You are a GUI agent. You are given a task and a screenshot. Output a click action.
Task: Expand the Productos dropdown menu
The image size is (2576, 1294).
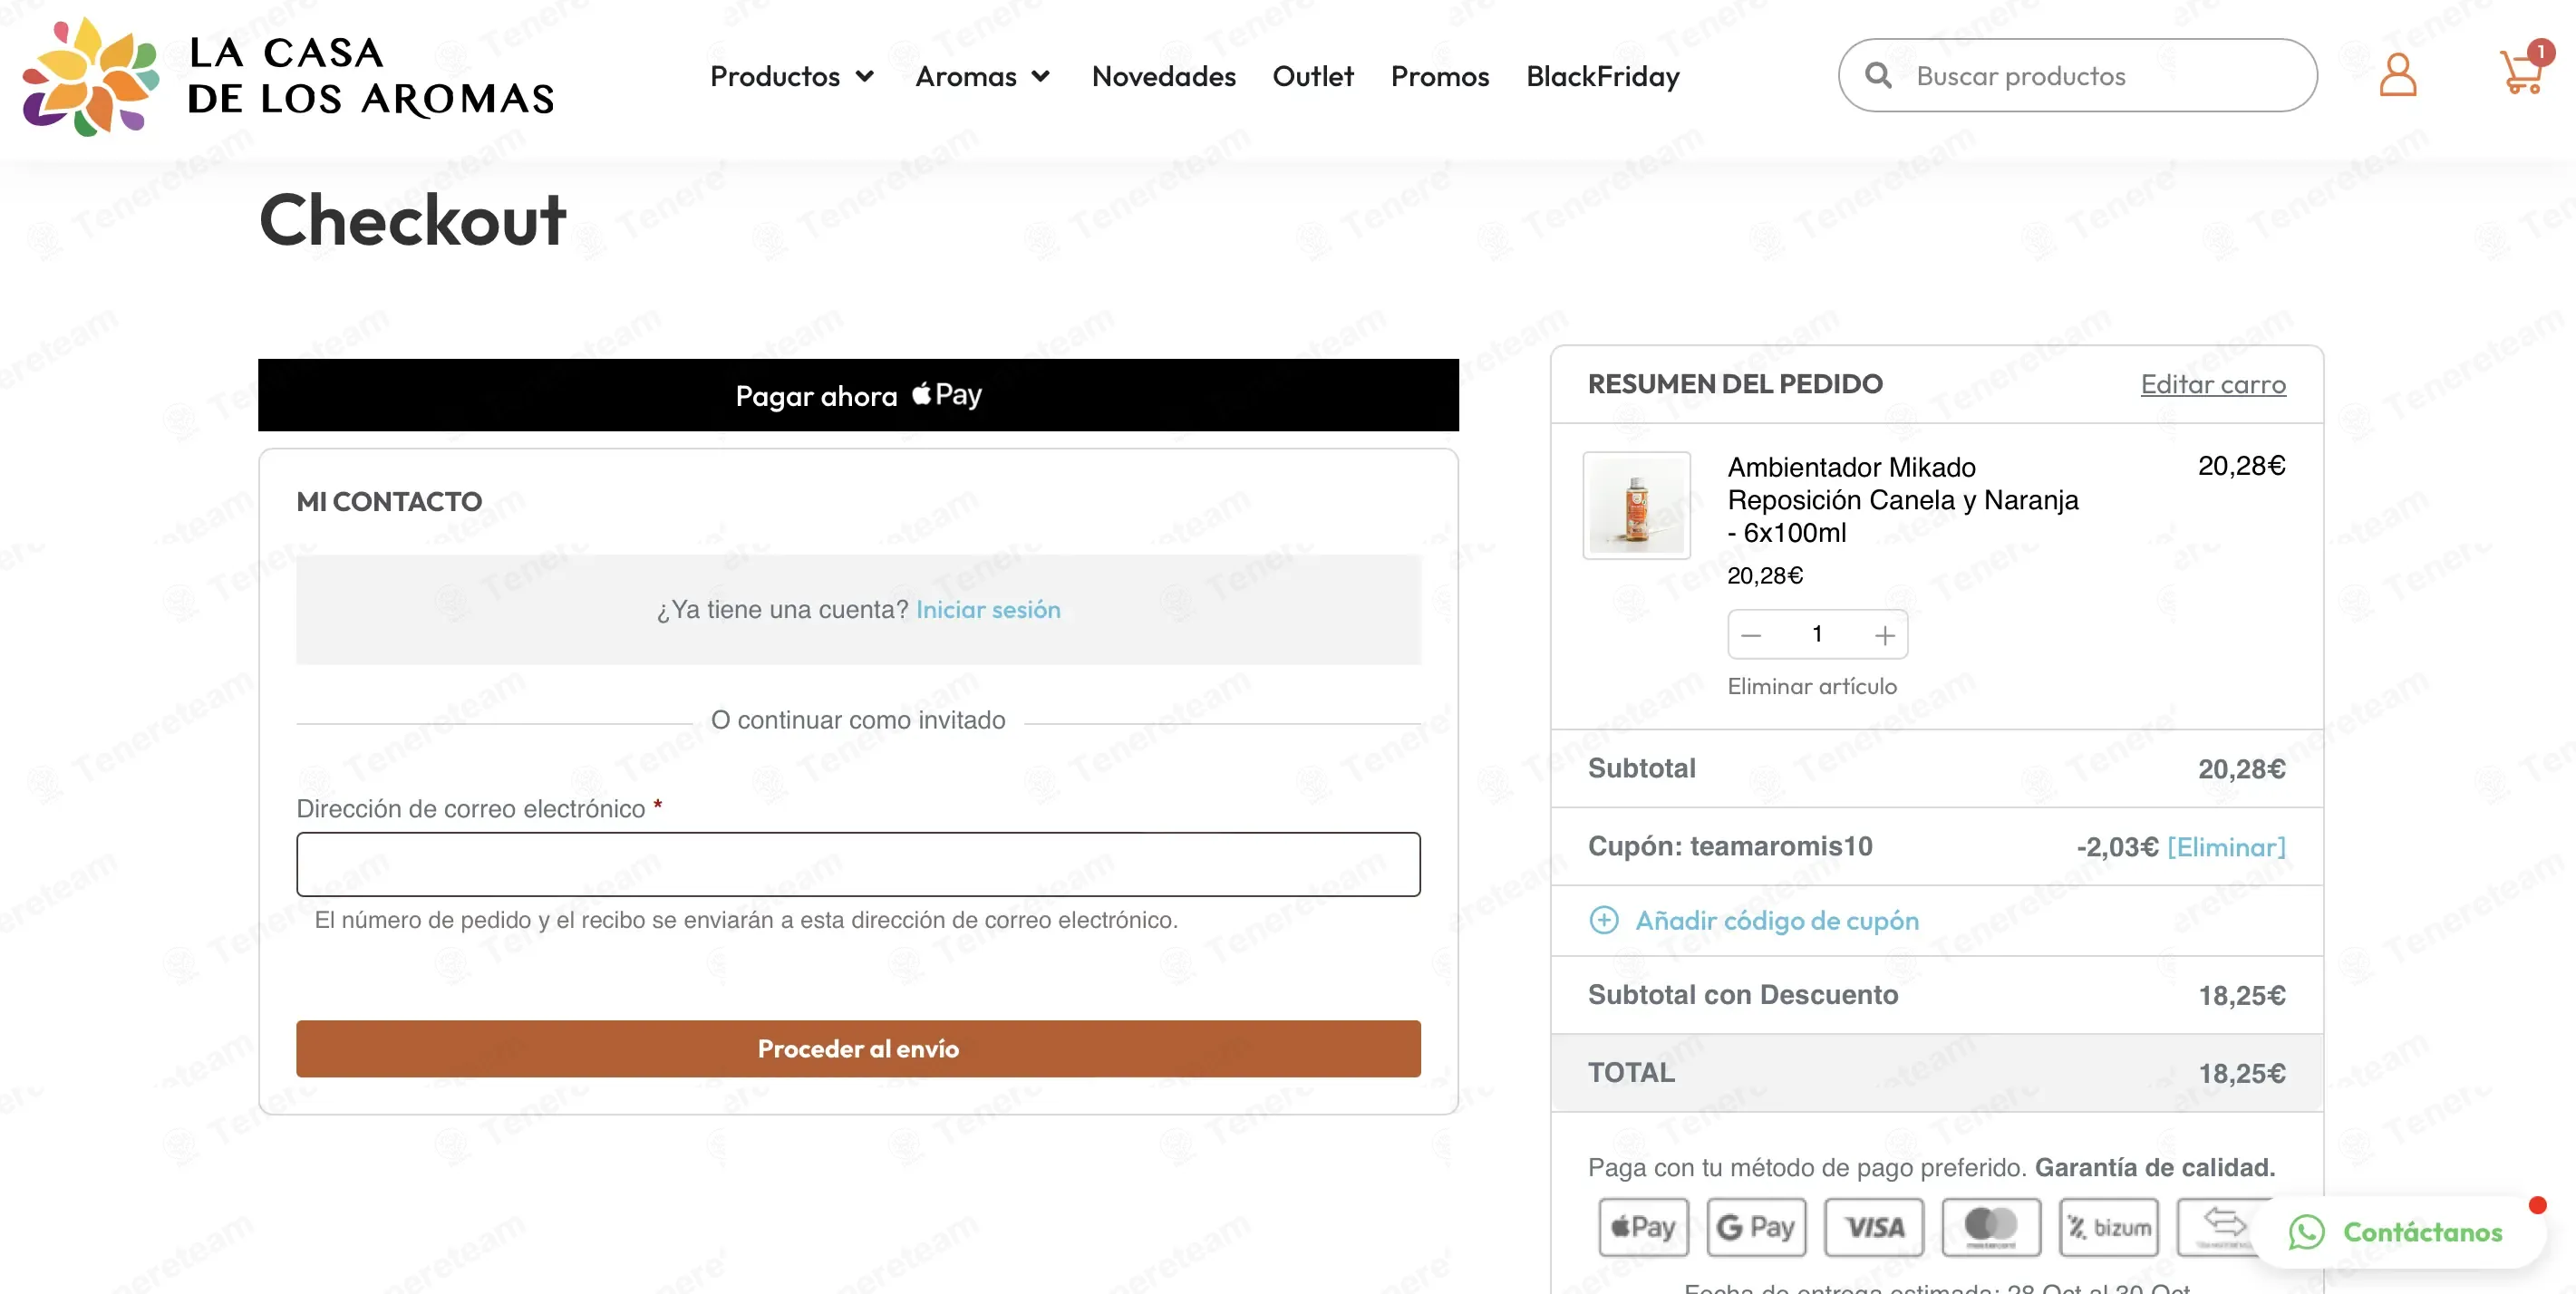click(792, 76)
